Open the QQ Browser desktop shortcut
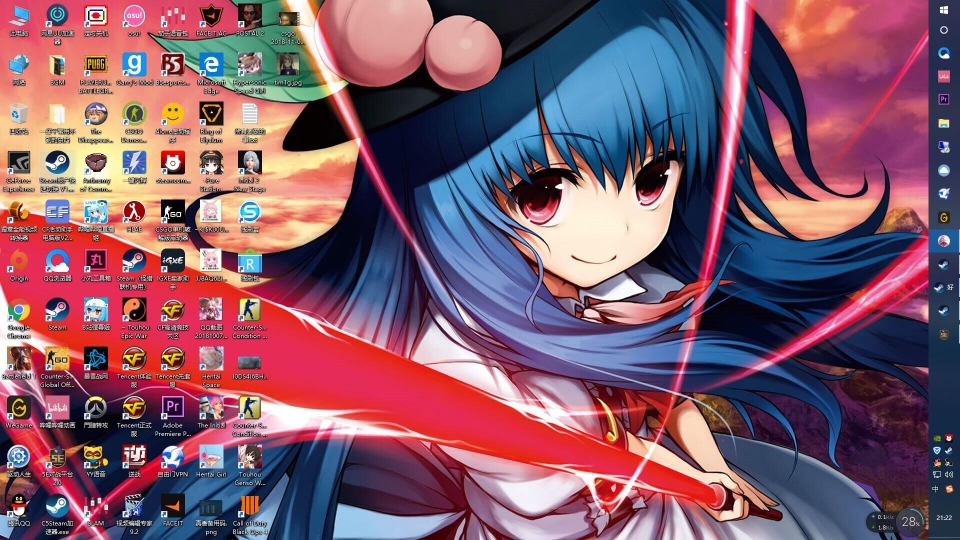 click(57, 265)
